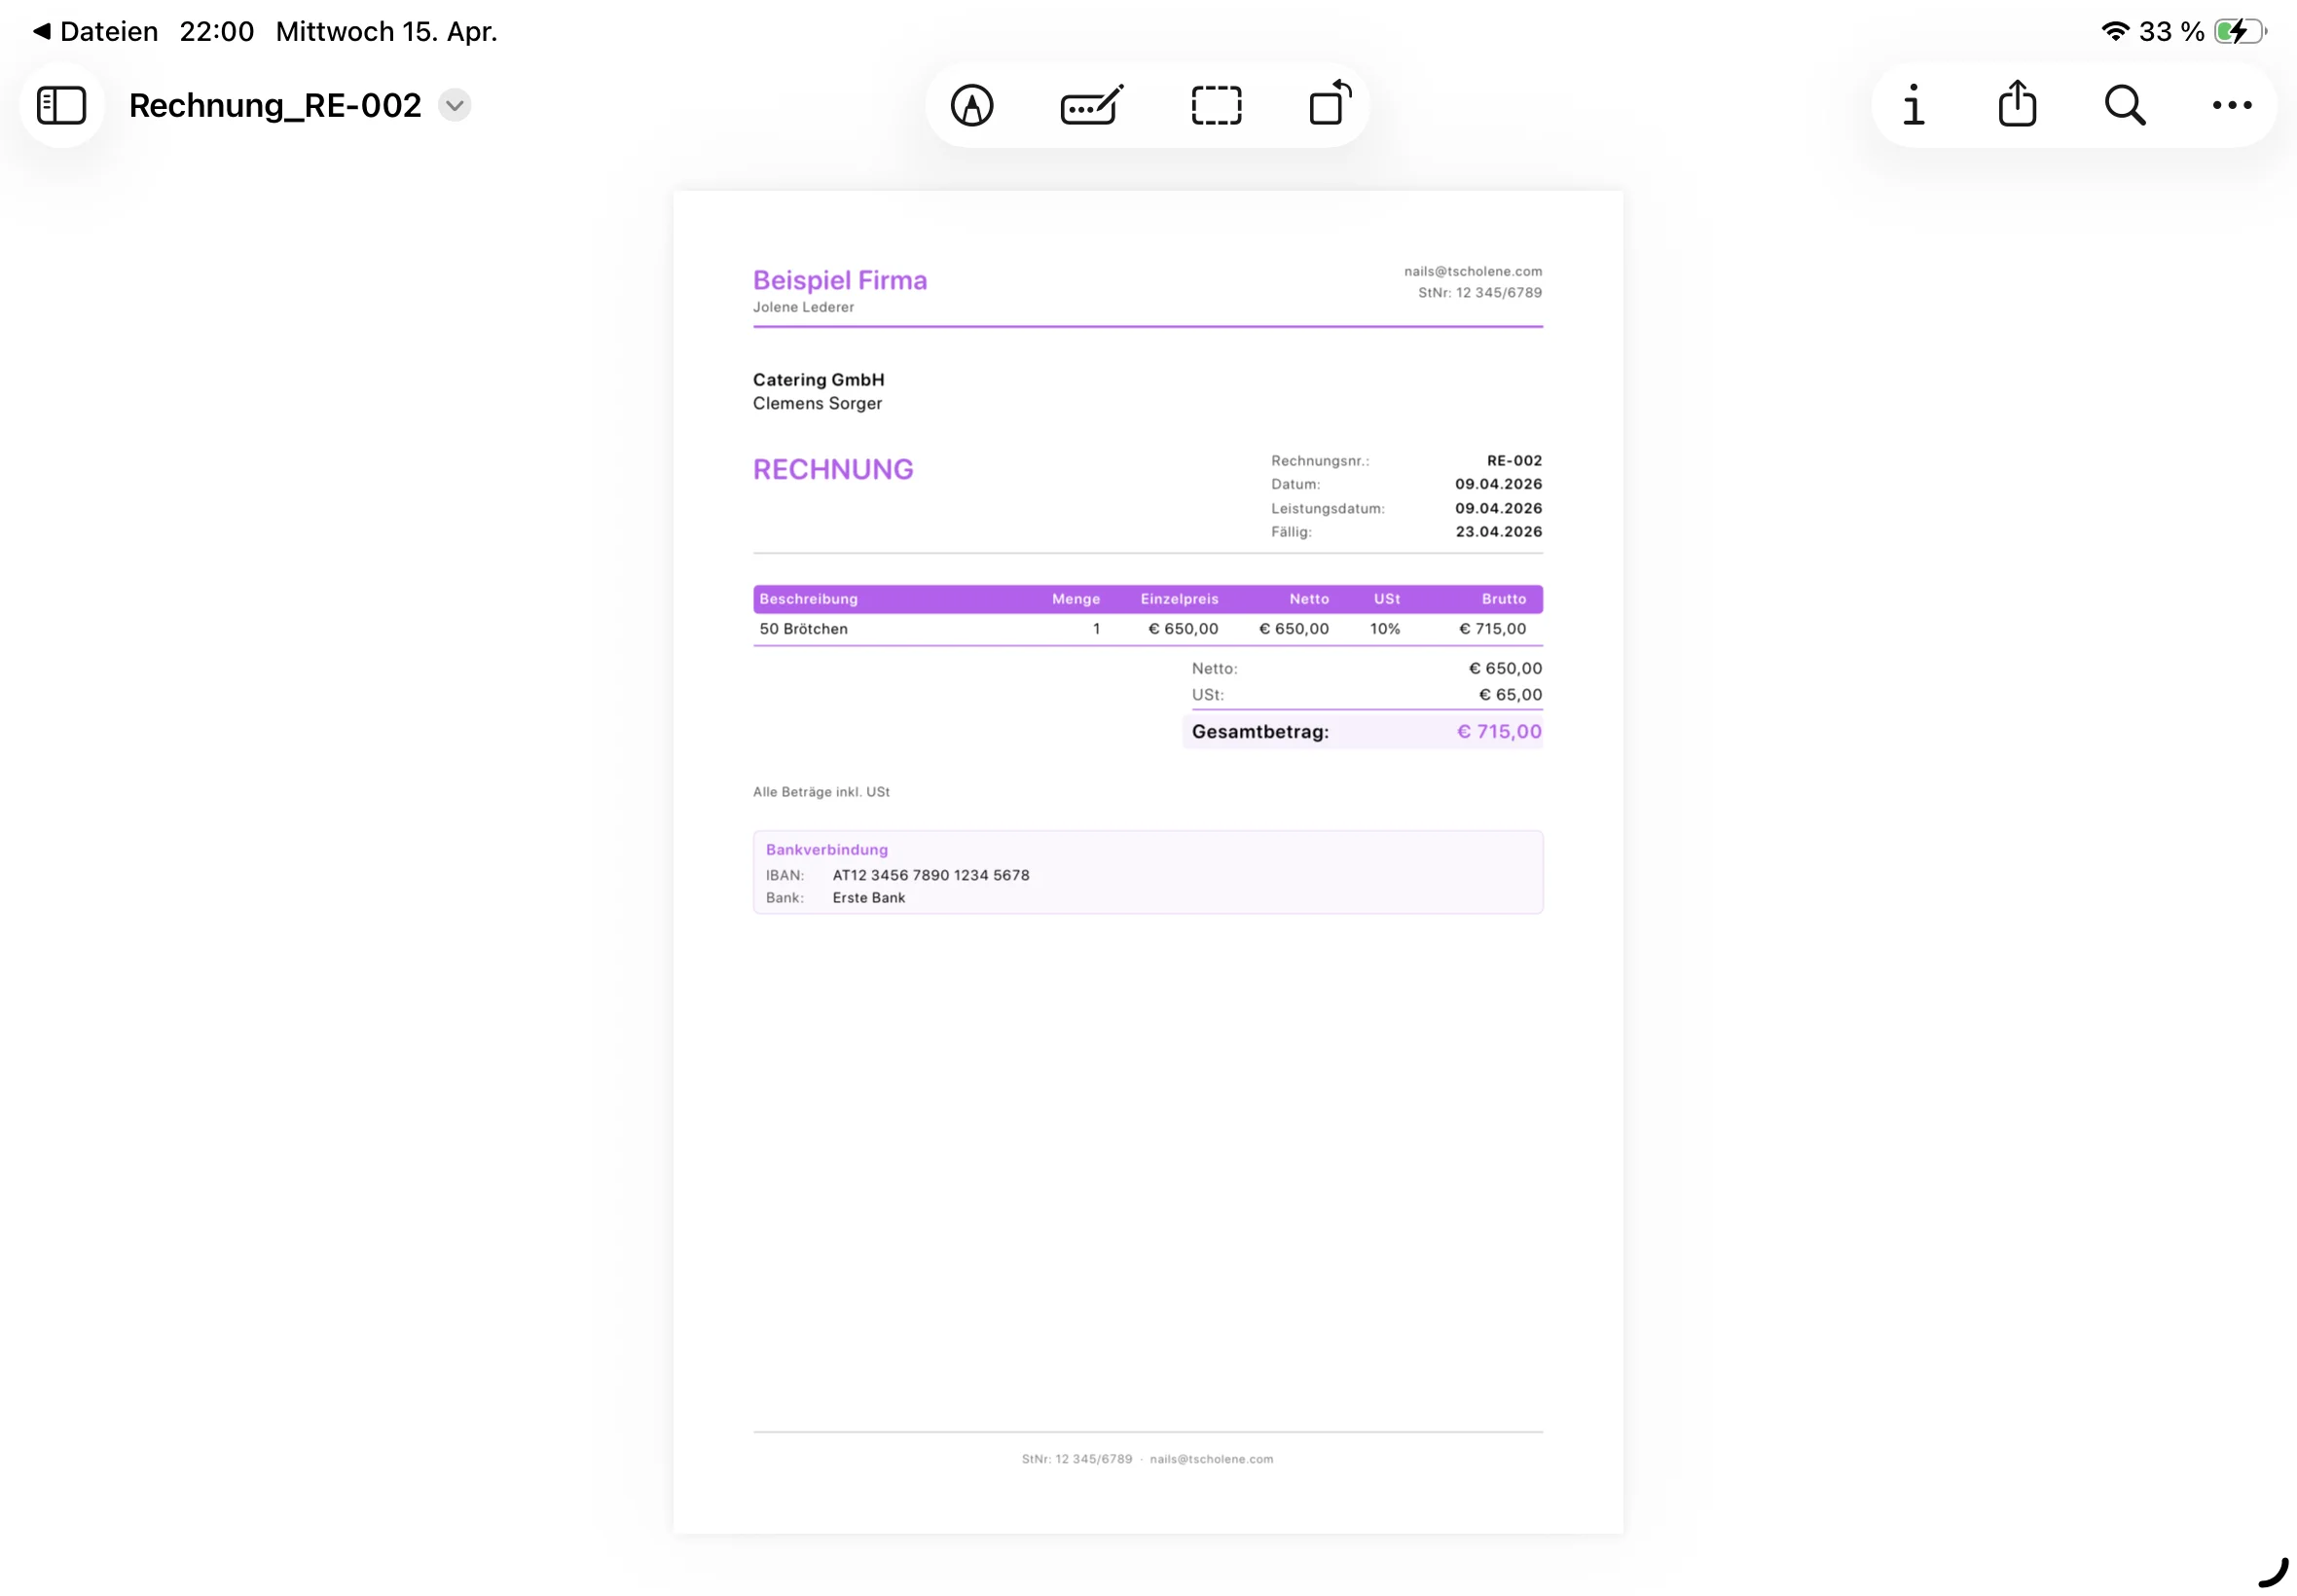Toggle the sidebar panel
This screenshot has height=1596, width=2297.
[61, 104]
